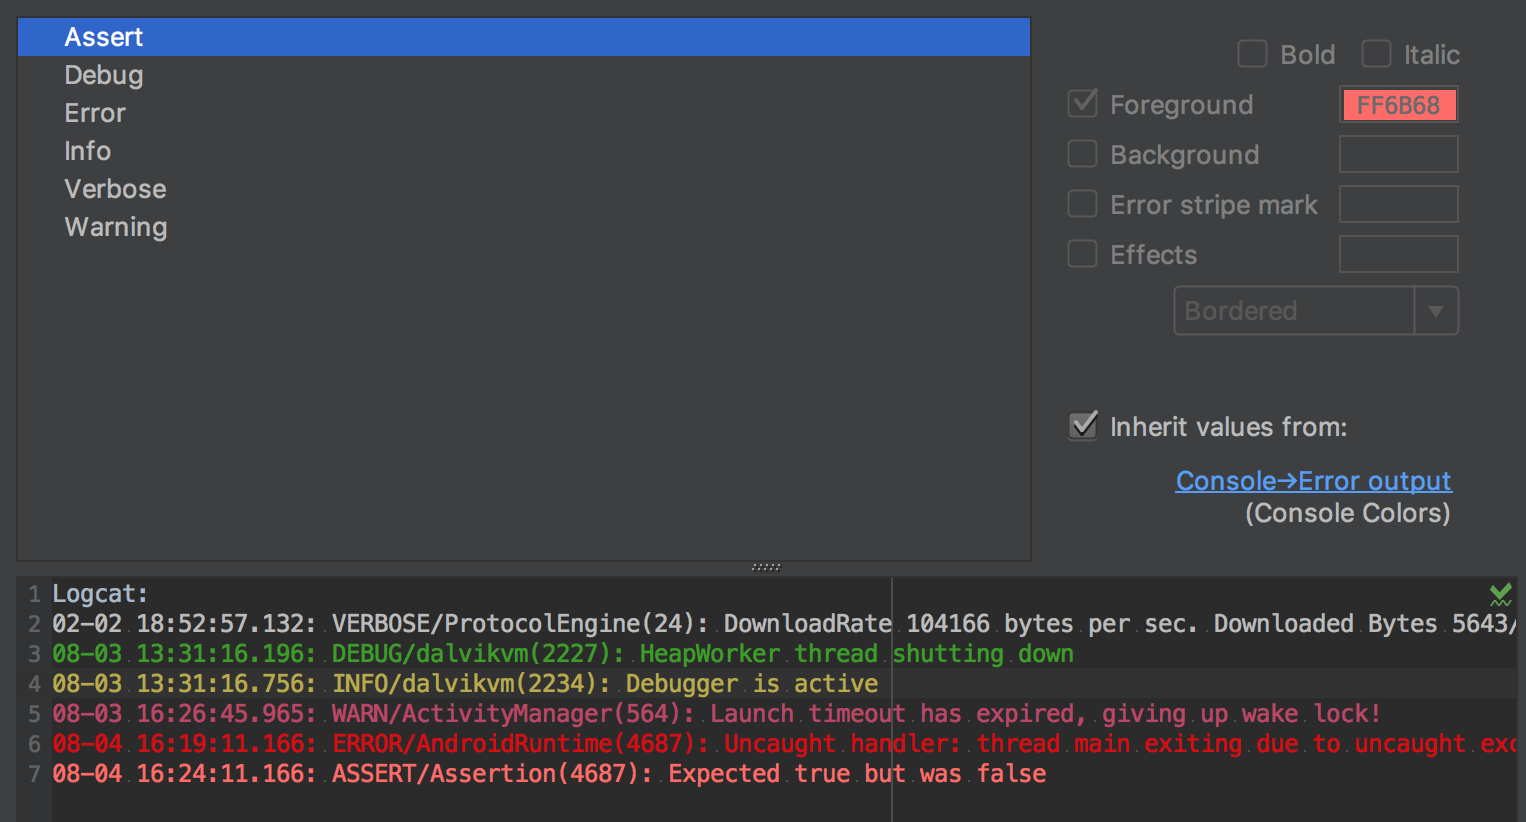Click the Effects color swatch
1526x822 pixels.
[x=1398, y=255]
